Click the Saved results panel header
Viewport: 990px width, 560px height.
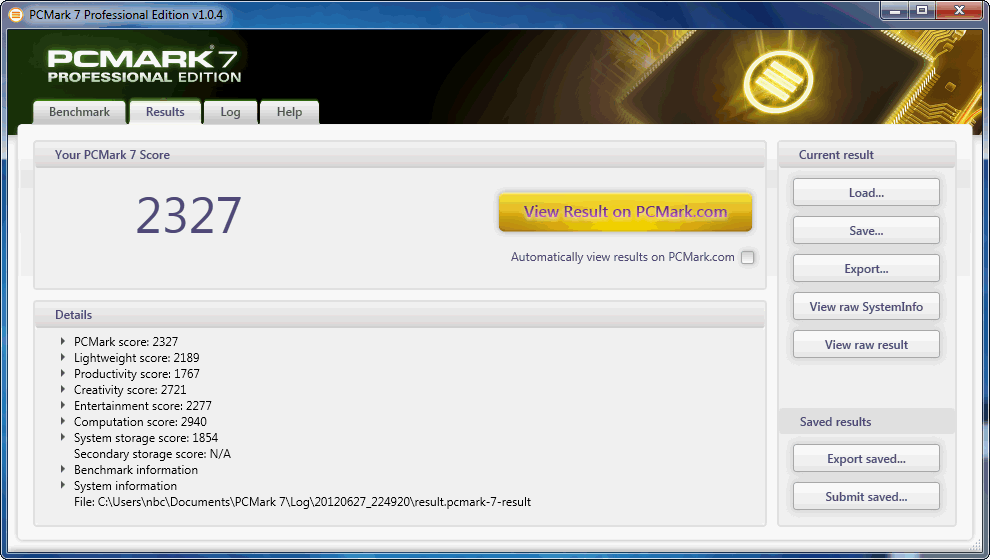coord(835,422)
